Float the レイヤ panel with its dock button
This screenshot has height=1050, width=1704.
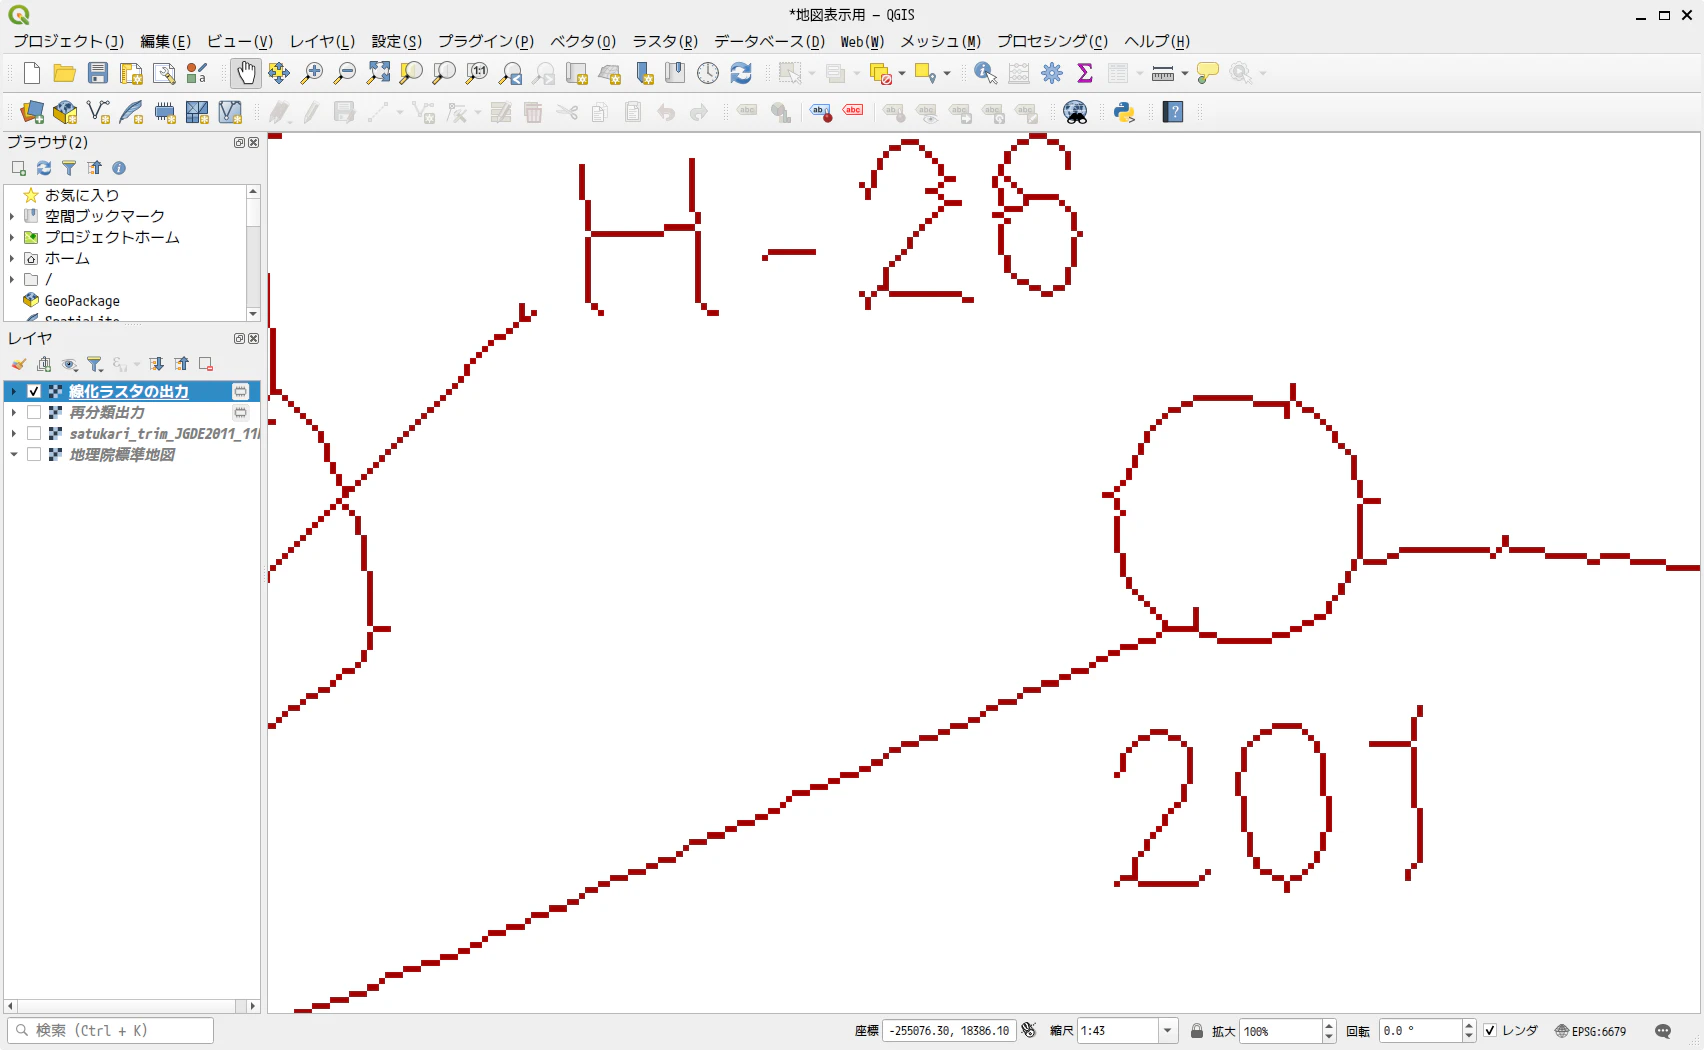pos(240,338)
